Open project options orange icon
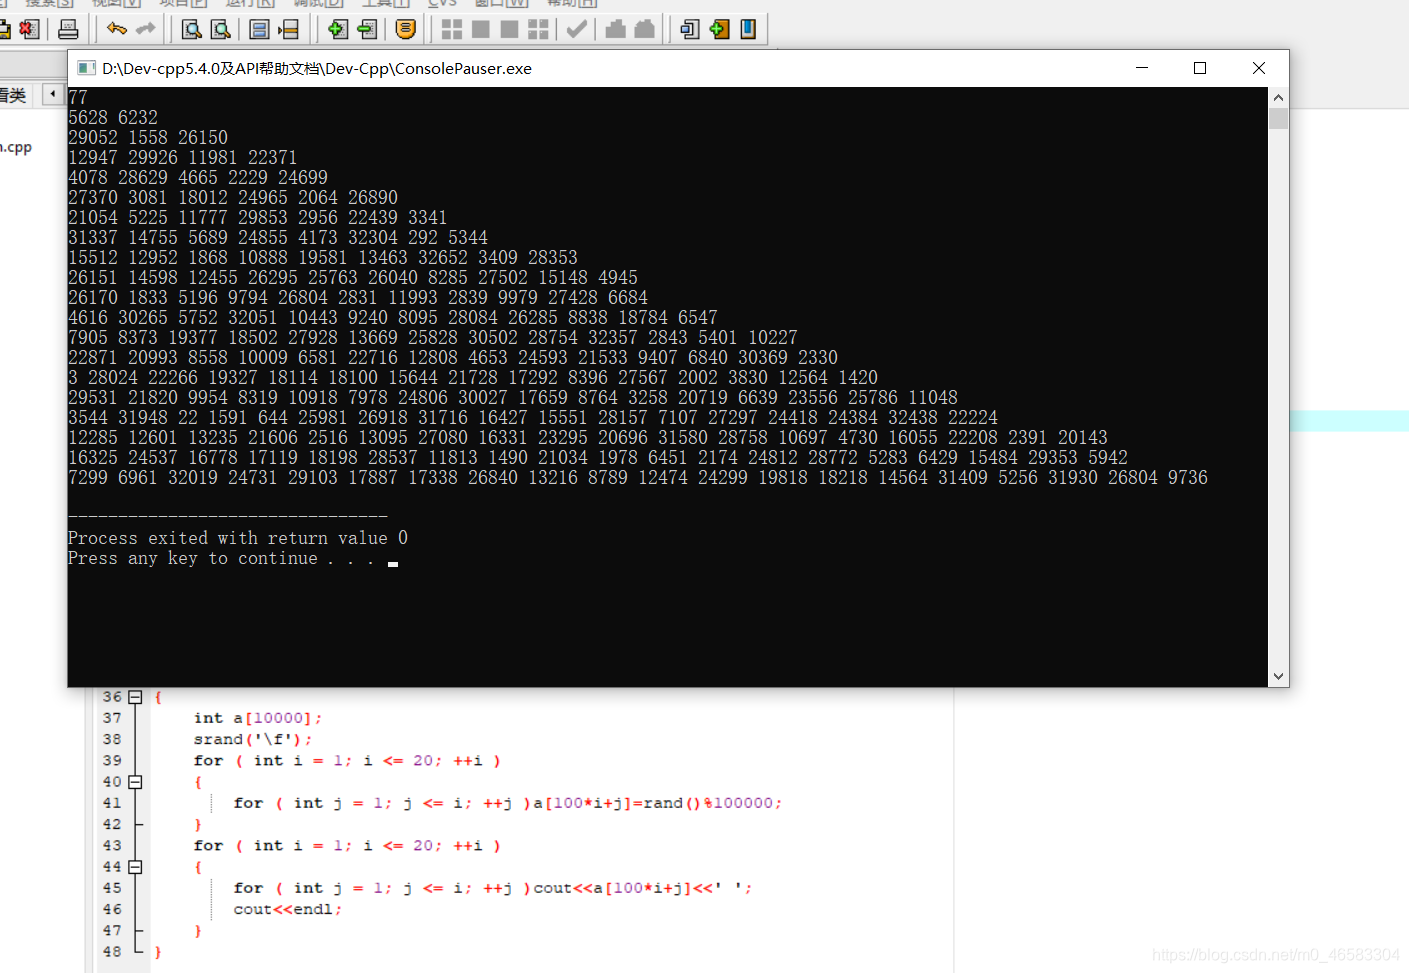 coord(405,29)
